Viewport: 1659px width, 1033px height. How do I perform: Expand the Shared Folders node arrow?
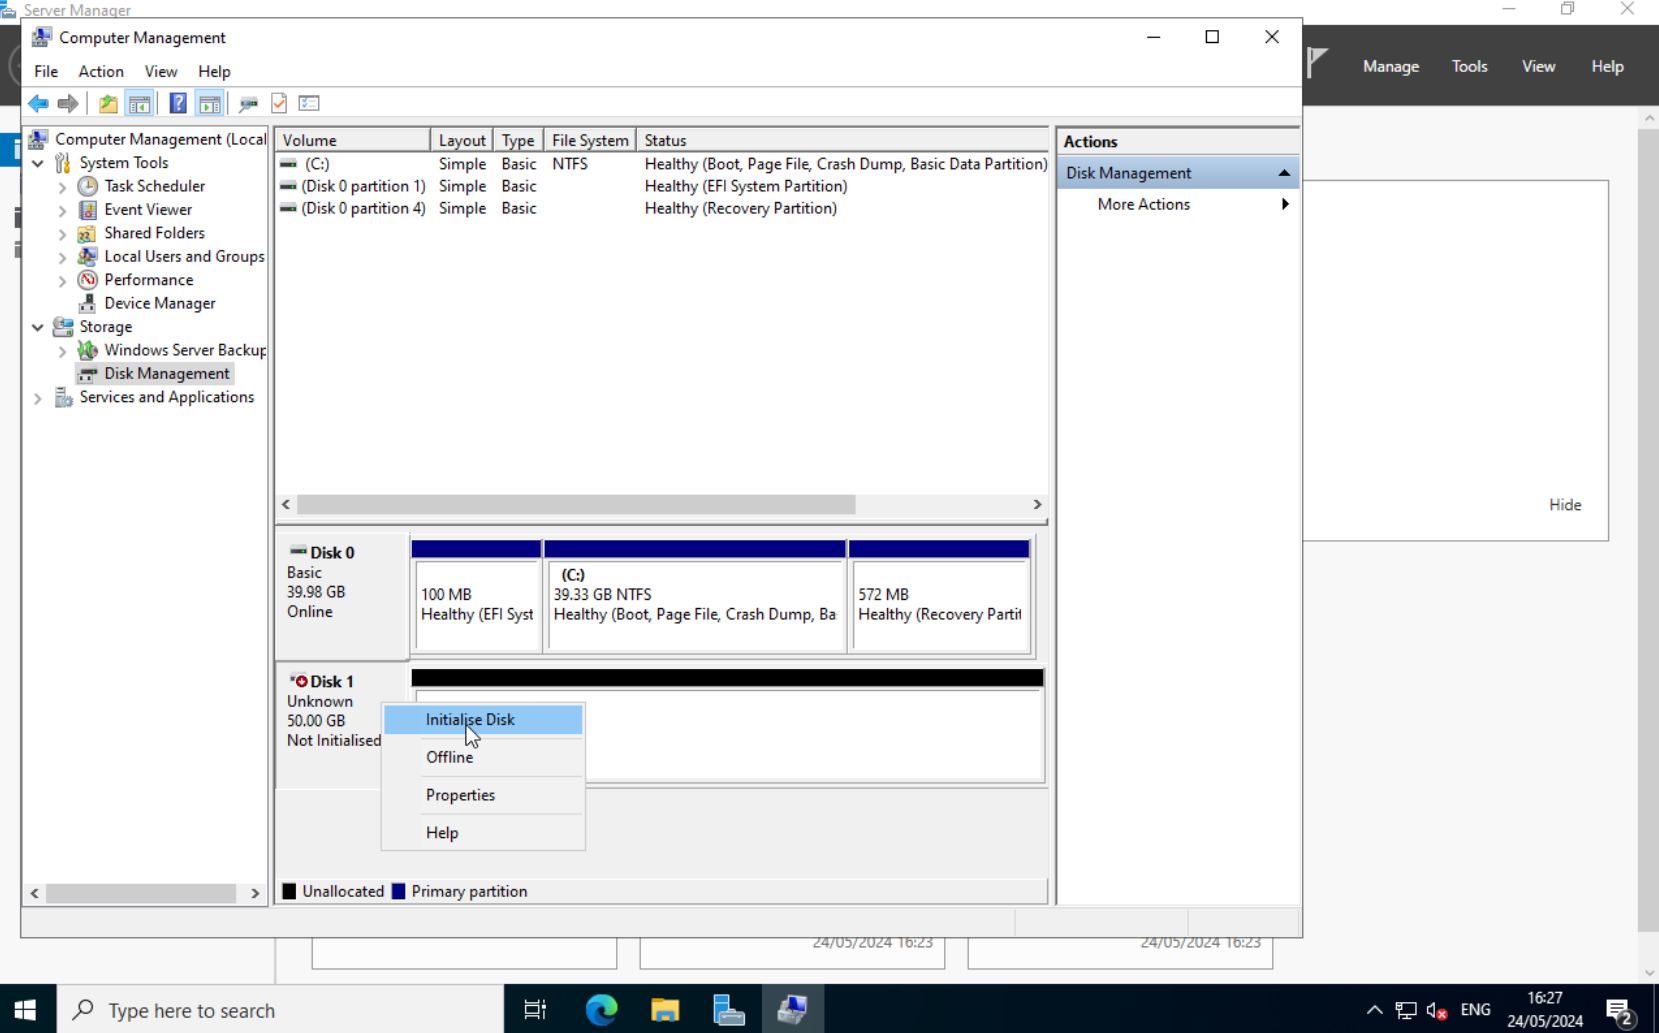[62, 234]
